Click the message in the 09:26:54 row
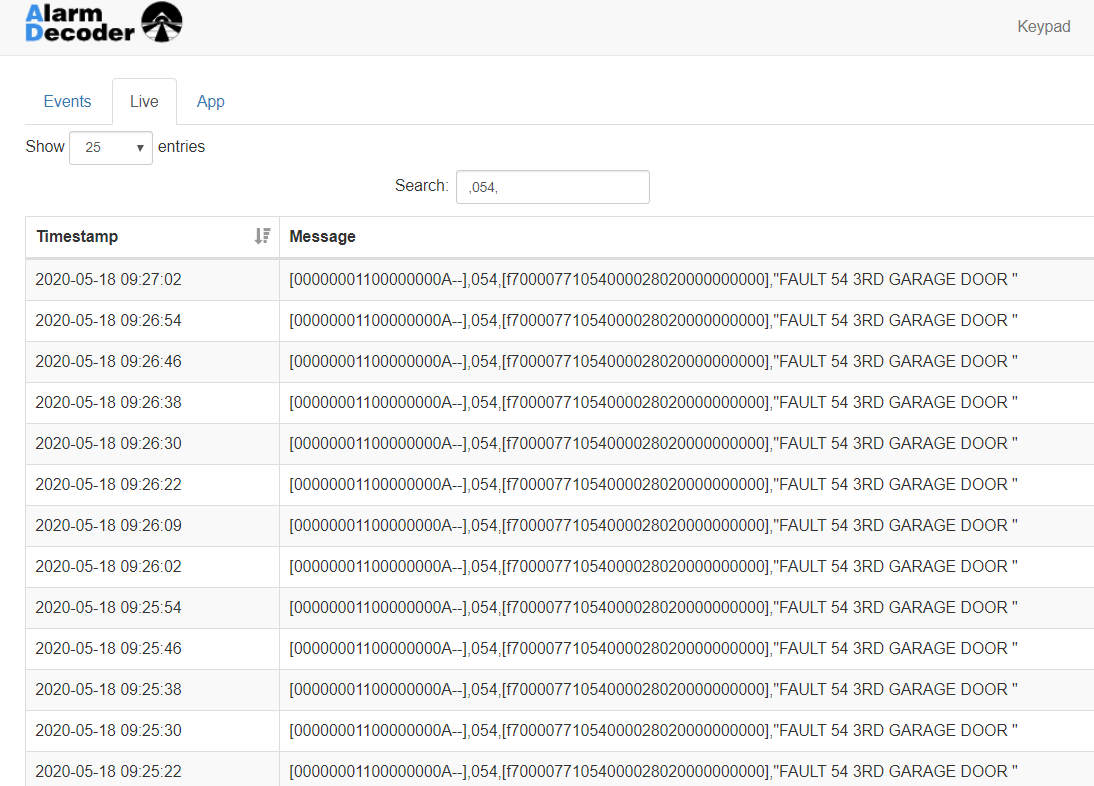 click(x=653, y=320)
